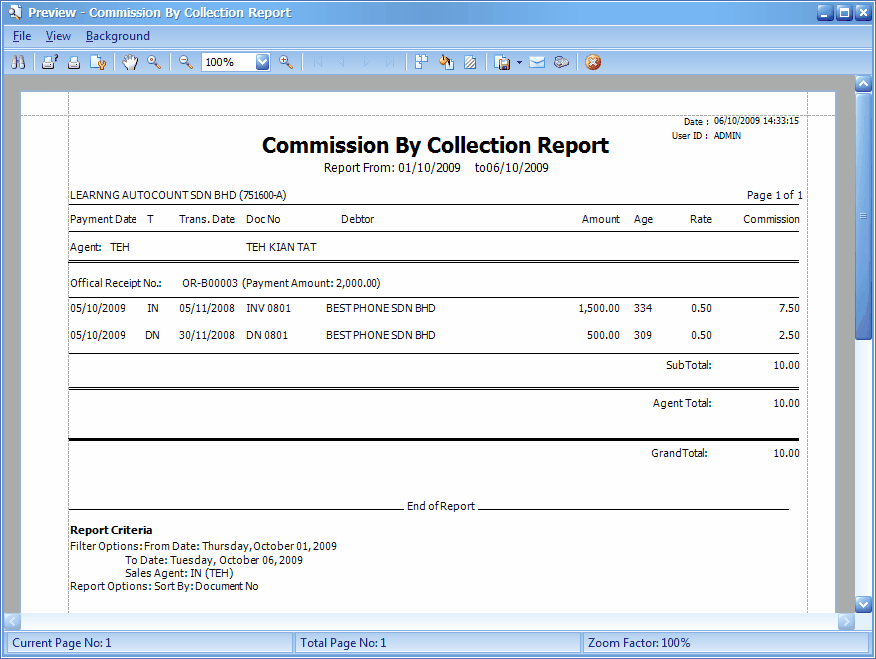The width and height of the screenshot is (876, 659).
Task: Click the Commission By Collection Report title
Action: [x=435, y=145]
